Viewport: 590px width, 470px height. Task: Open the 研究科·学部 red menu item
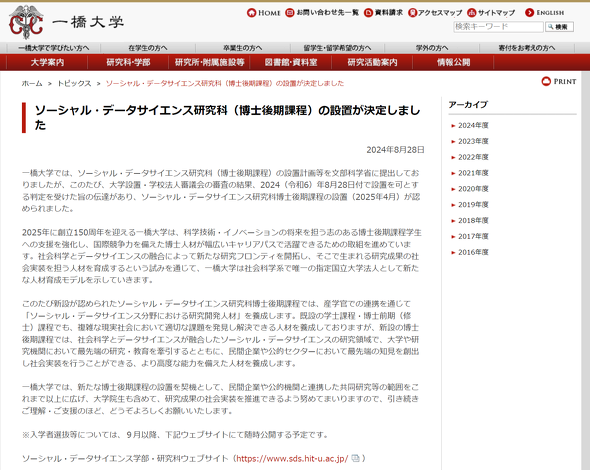(x=128, y=62)
